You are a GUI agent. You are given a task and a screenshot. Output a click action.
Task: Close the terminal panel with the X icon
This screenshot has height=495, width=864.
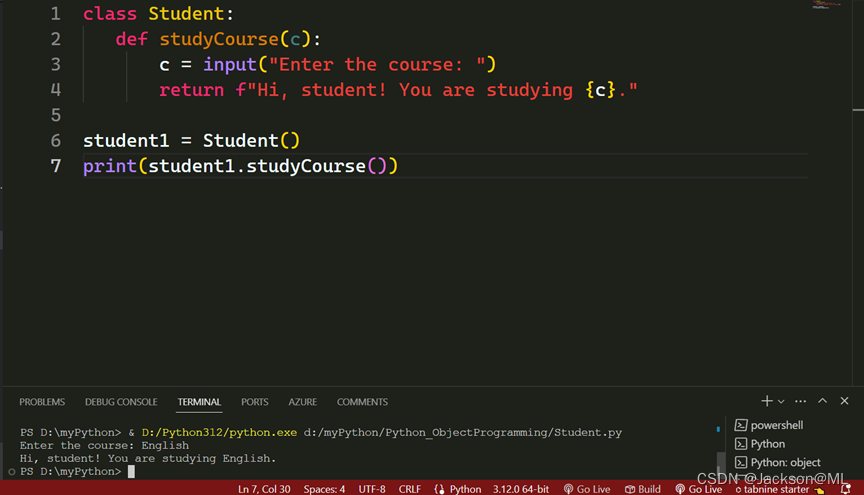click(x=845, y=401)
